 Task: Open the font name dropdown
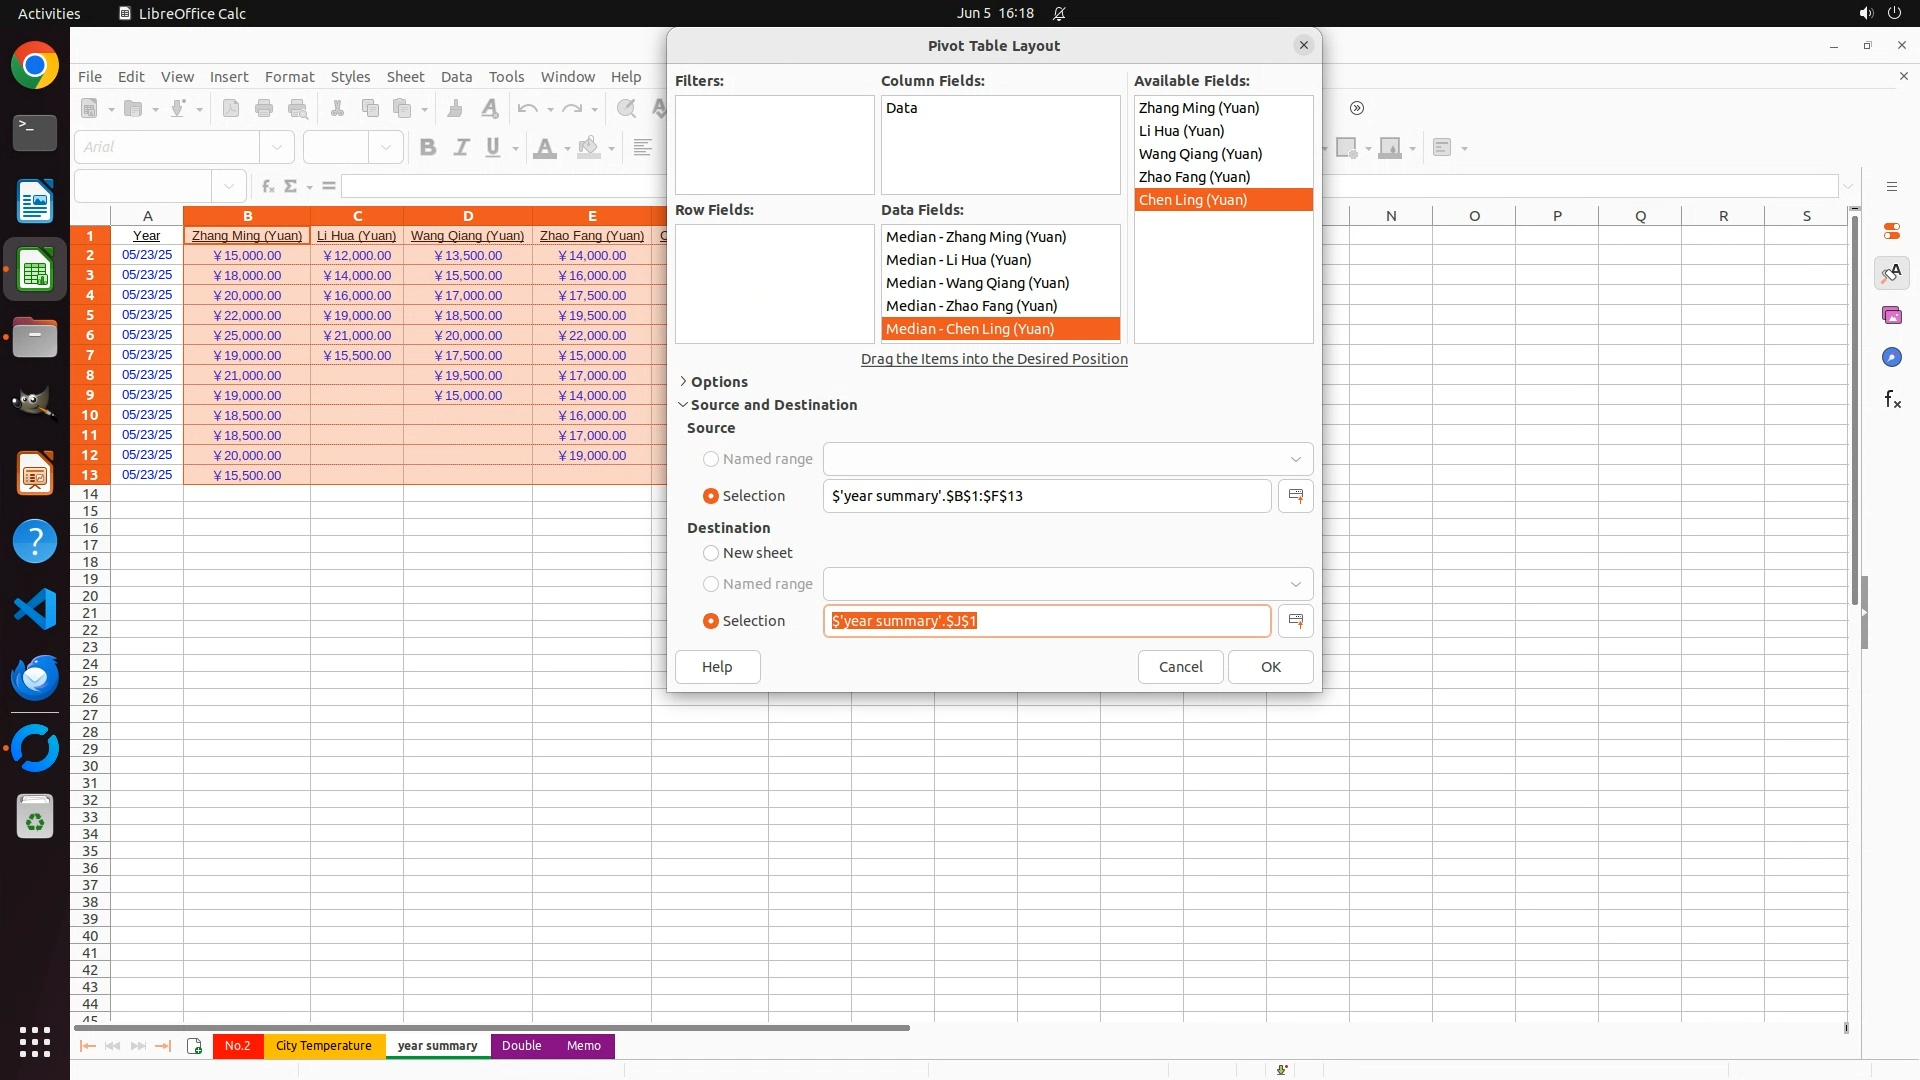click(277, 147)
